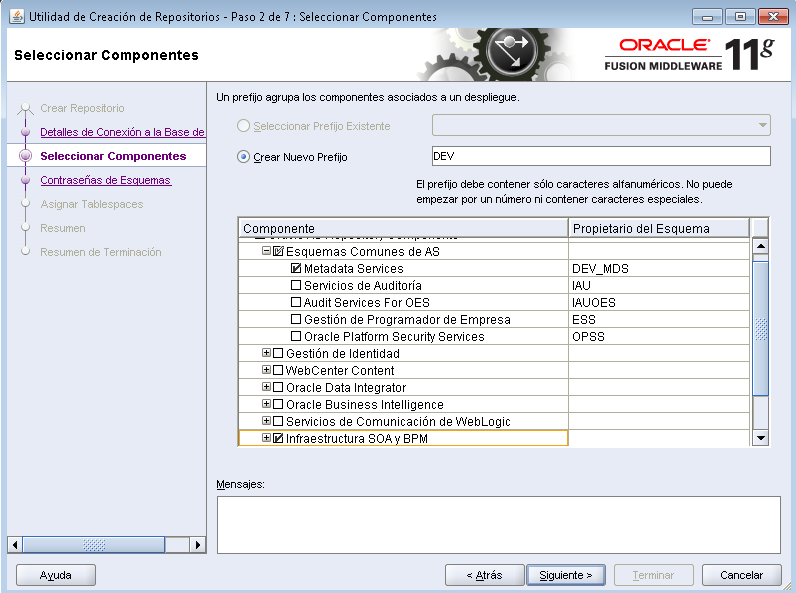This screenshot has width=796, height=593.
Task: Check the Servicios de Auditoría checkbox
Action: tap(296, 285)
